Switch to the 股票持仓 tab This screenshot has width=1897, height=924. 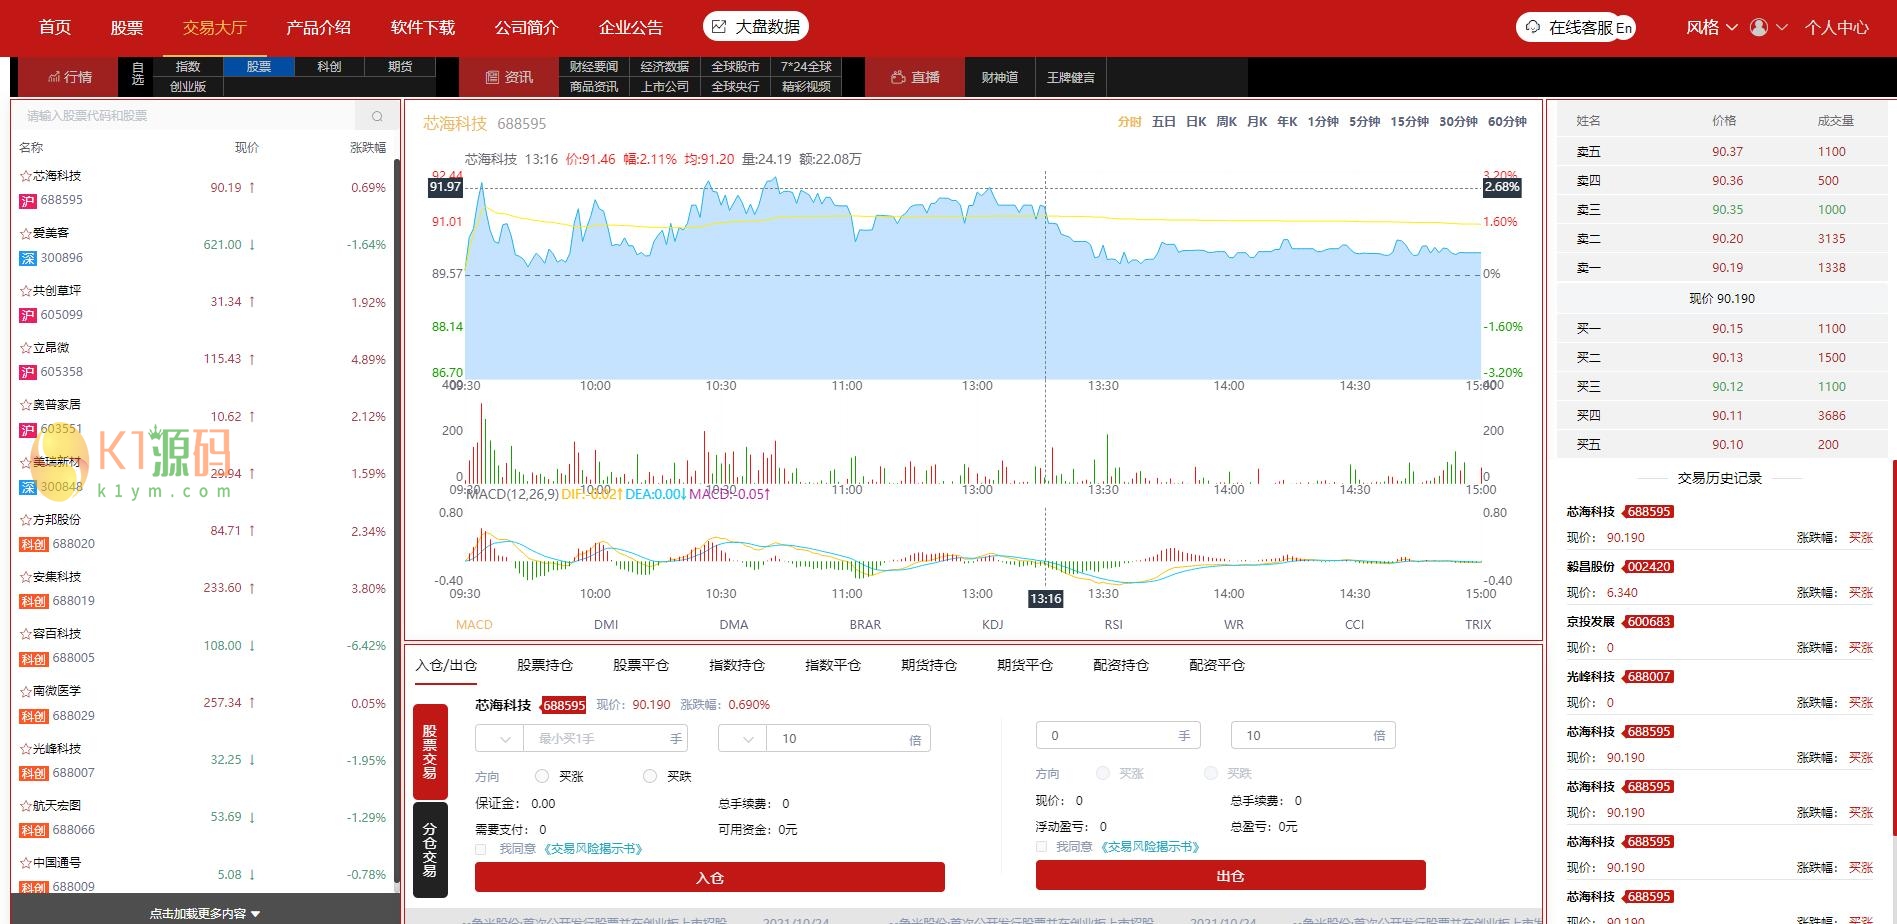click(x=544, y=665)
